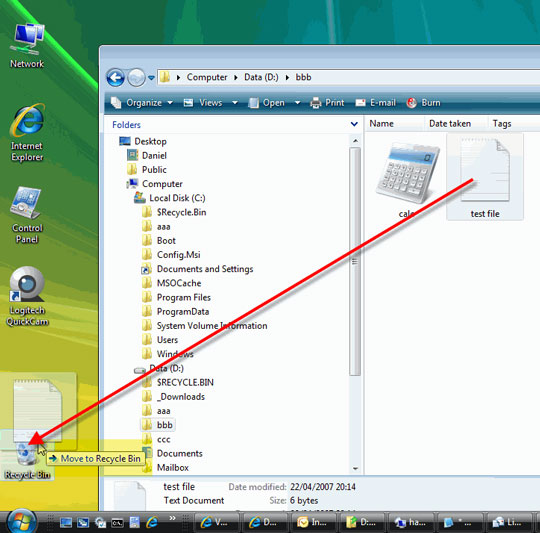
Task: Click Internet Explorer quick launch icon
Action: click(152, 523)
